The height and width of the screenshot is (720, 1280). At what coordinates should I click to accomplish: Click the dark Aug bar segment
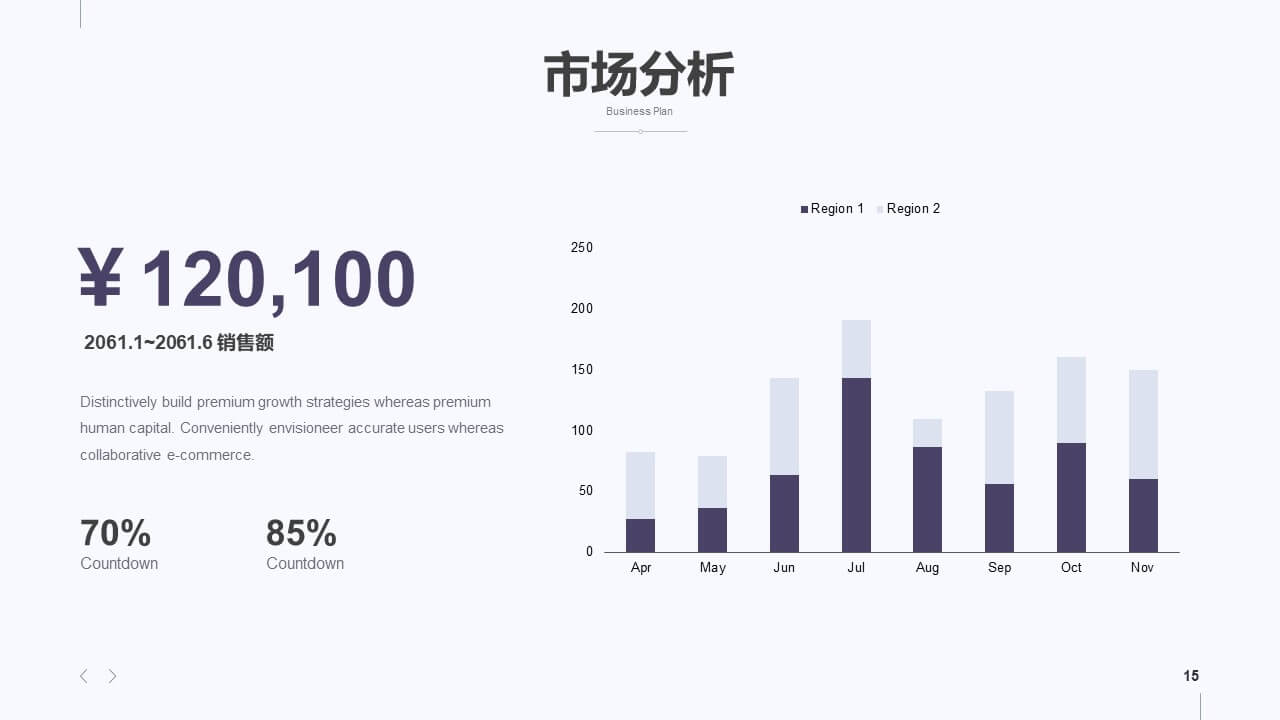[927, 499]
